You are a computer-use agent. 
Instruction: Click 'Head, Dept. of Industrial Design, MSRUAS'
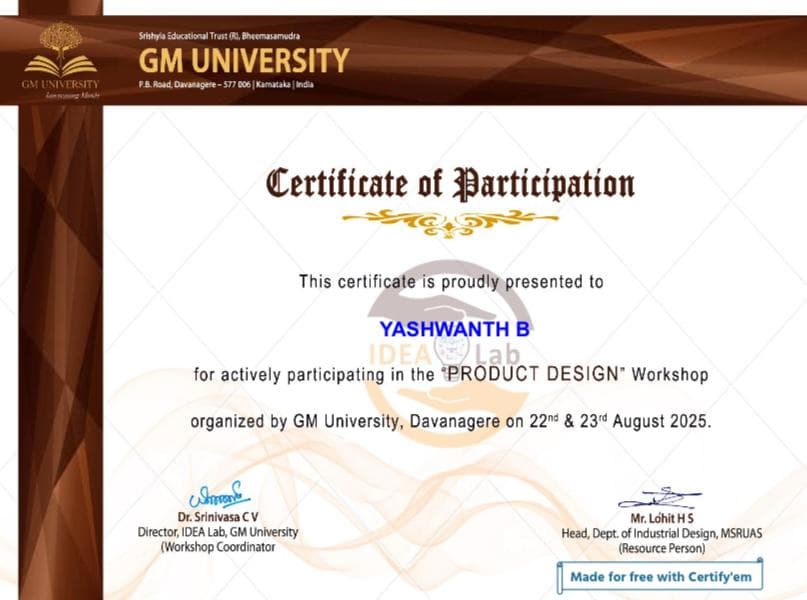click(x=662, y=534)
